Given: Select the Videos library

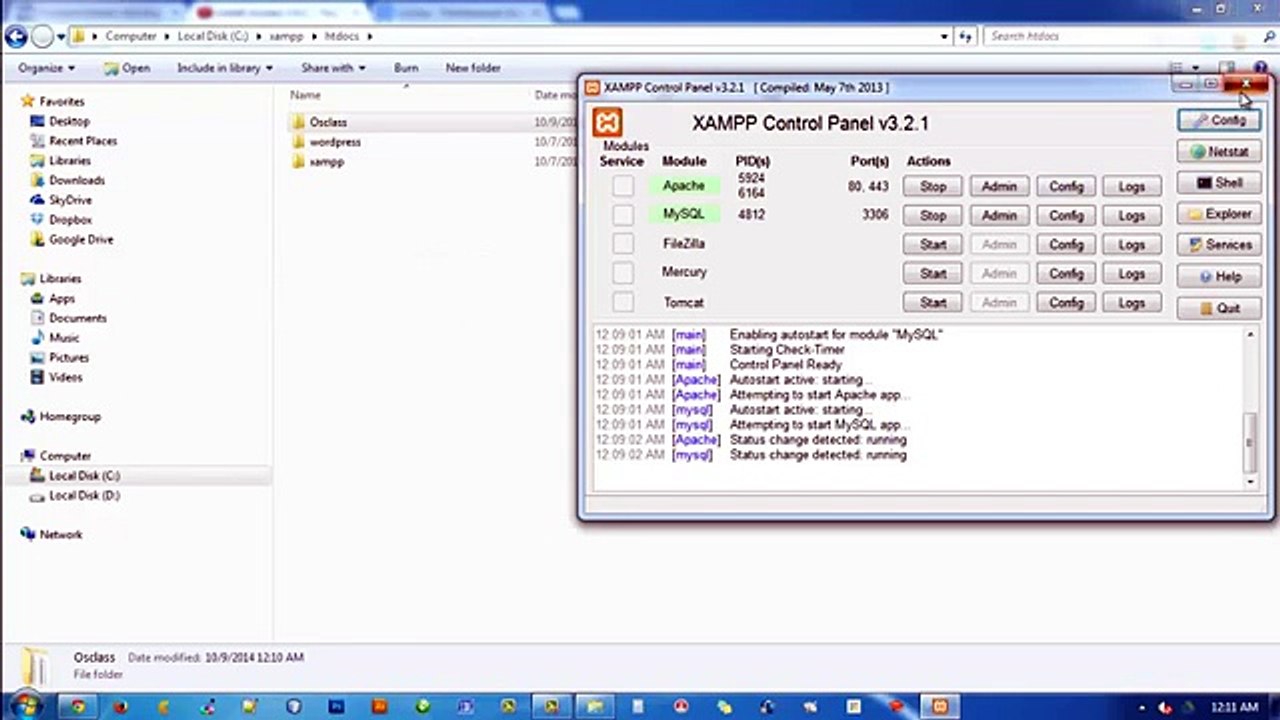Looking at the screenshot, I should [x=66, y=378].
